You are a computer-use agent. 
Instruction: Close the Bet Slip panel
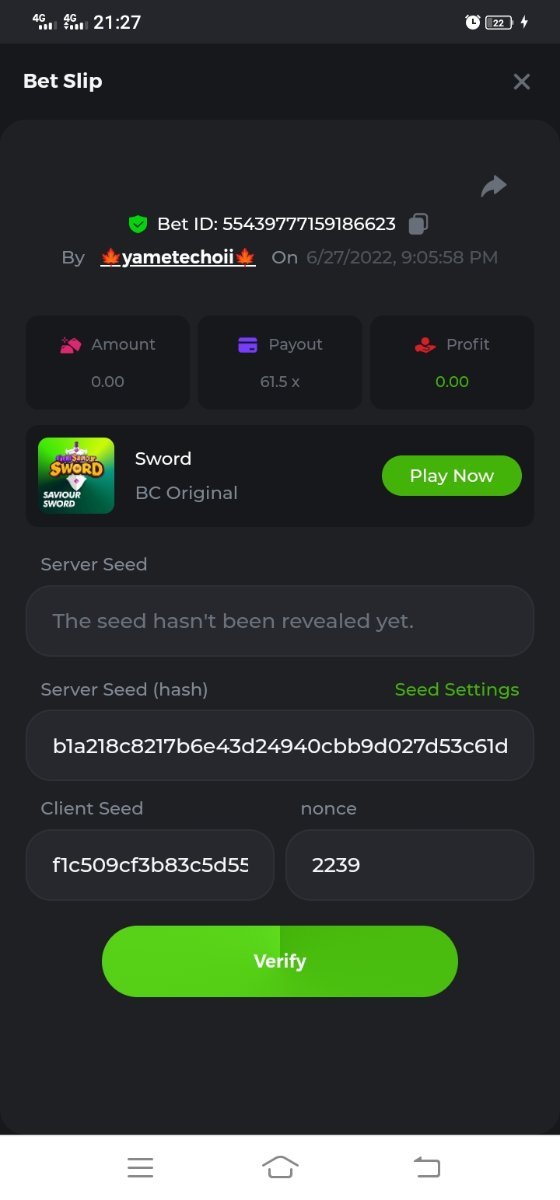521,82
